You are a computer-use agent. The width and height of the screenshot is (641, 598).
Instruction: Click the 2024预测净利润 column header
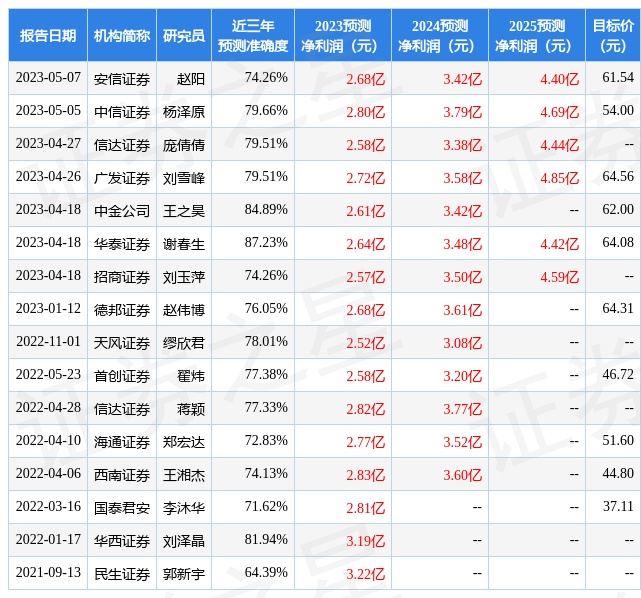[440, 36]
